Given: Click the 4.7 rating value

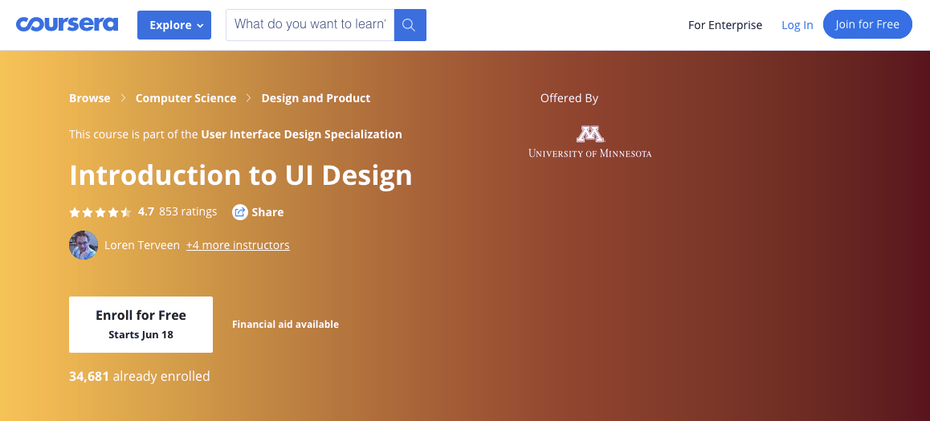Looking at the screenshot, I should coord(146,212).
